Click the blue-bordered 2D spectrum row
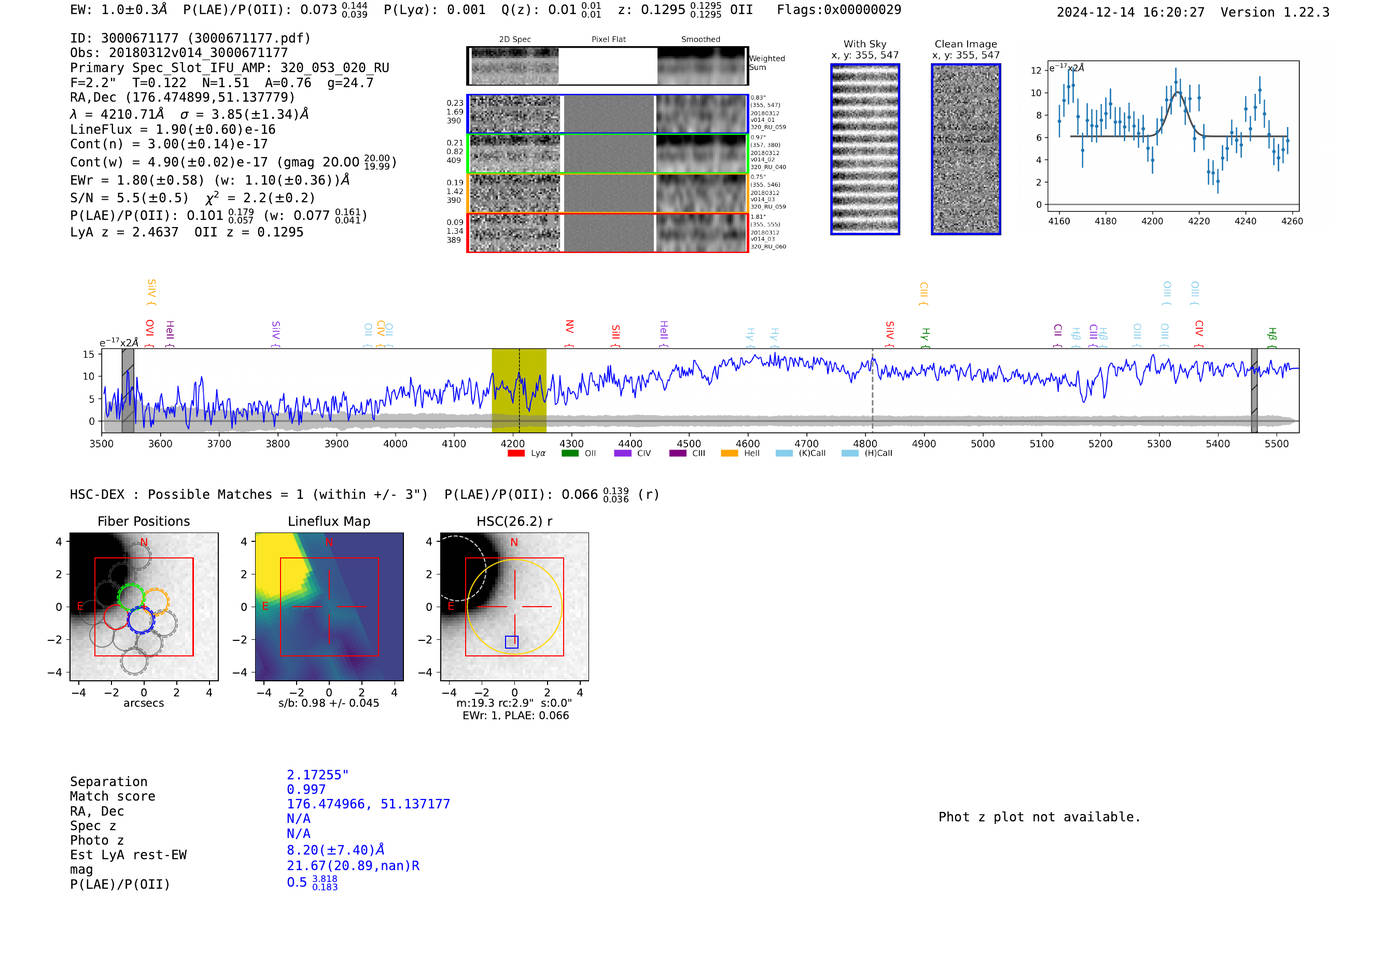This screenshot has width=1400, height=953. pos(607,114)
